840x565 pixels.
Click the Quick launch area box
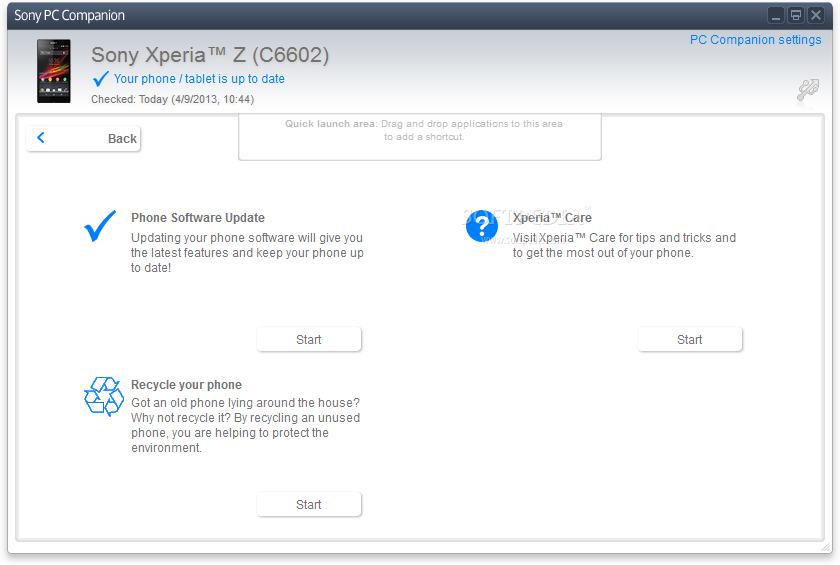click(x=419, y=137)
